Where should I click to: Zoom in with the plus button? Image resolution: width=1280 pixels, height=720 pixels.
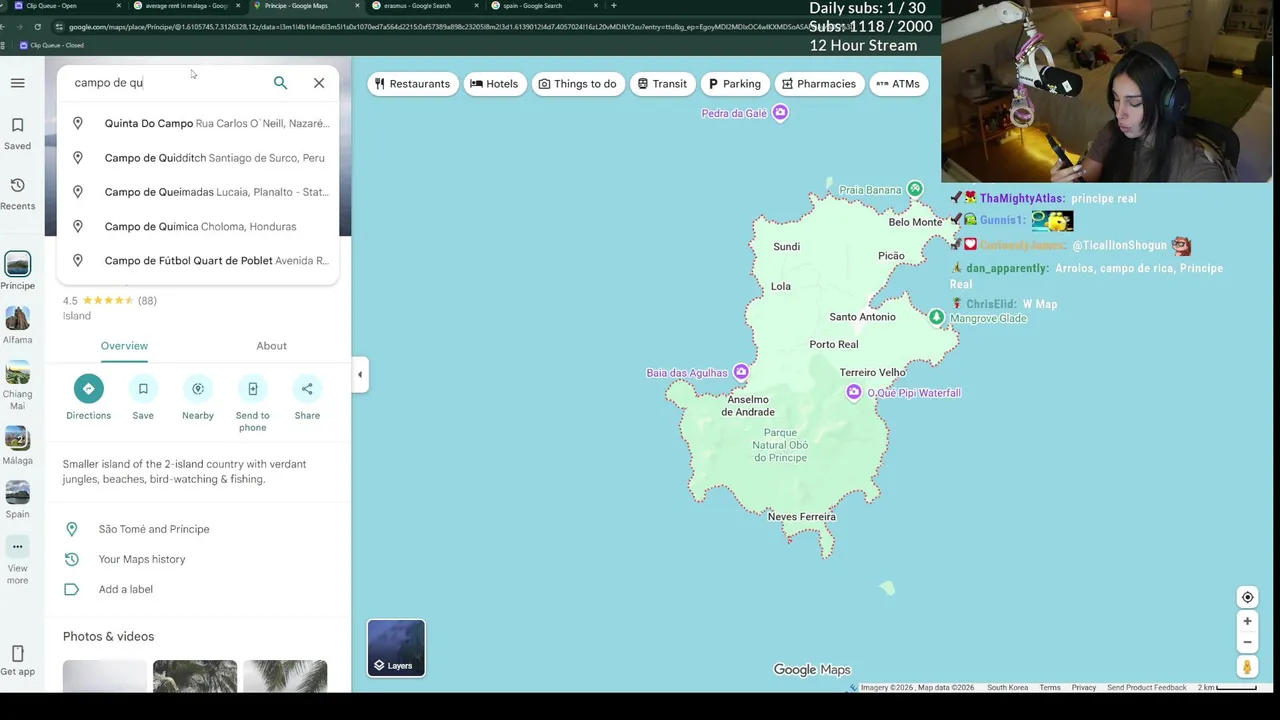[1247, 621]
